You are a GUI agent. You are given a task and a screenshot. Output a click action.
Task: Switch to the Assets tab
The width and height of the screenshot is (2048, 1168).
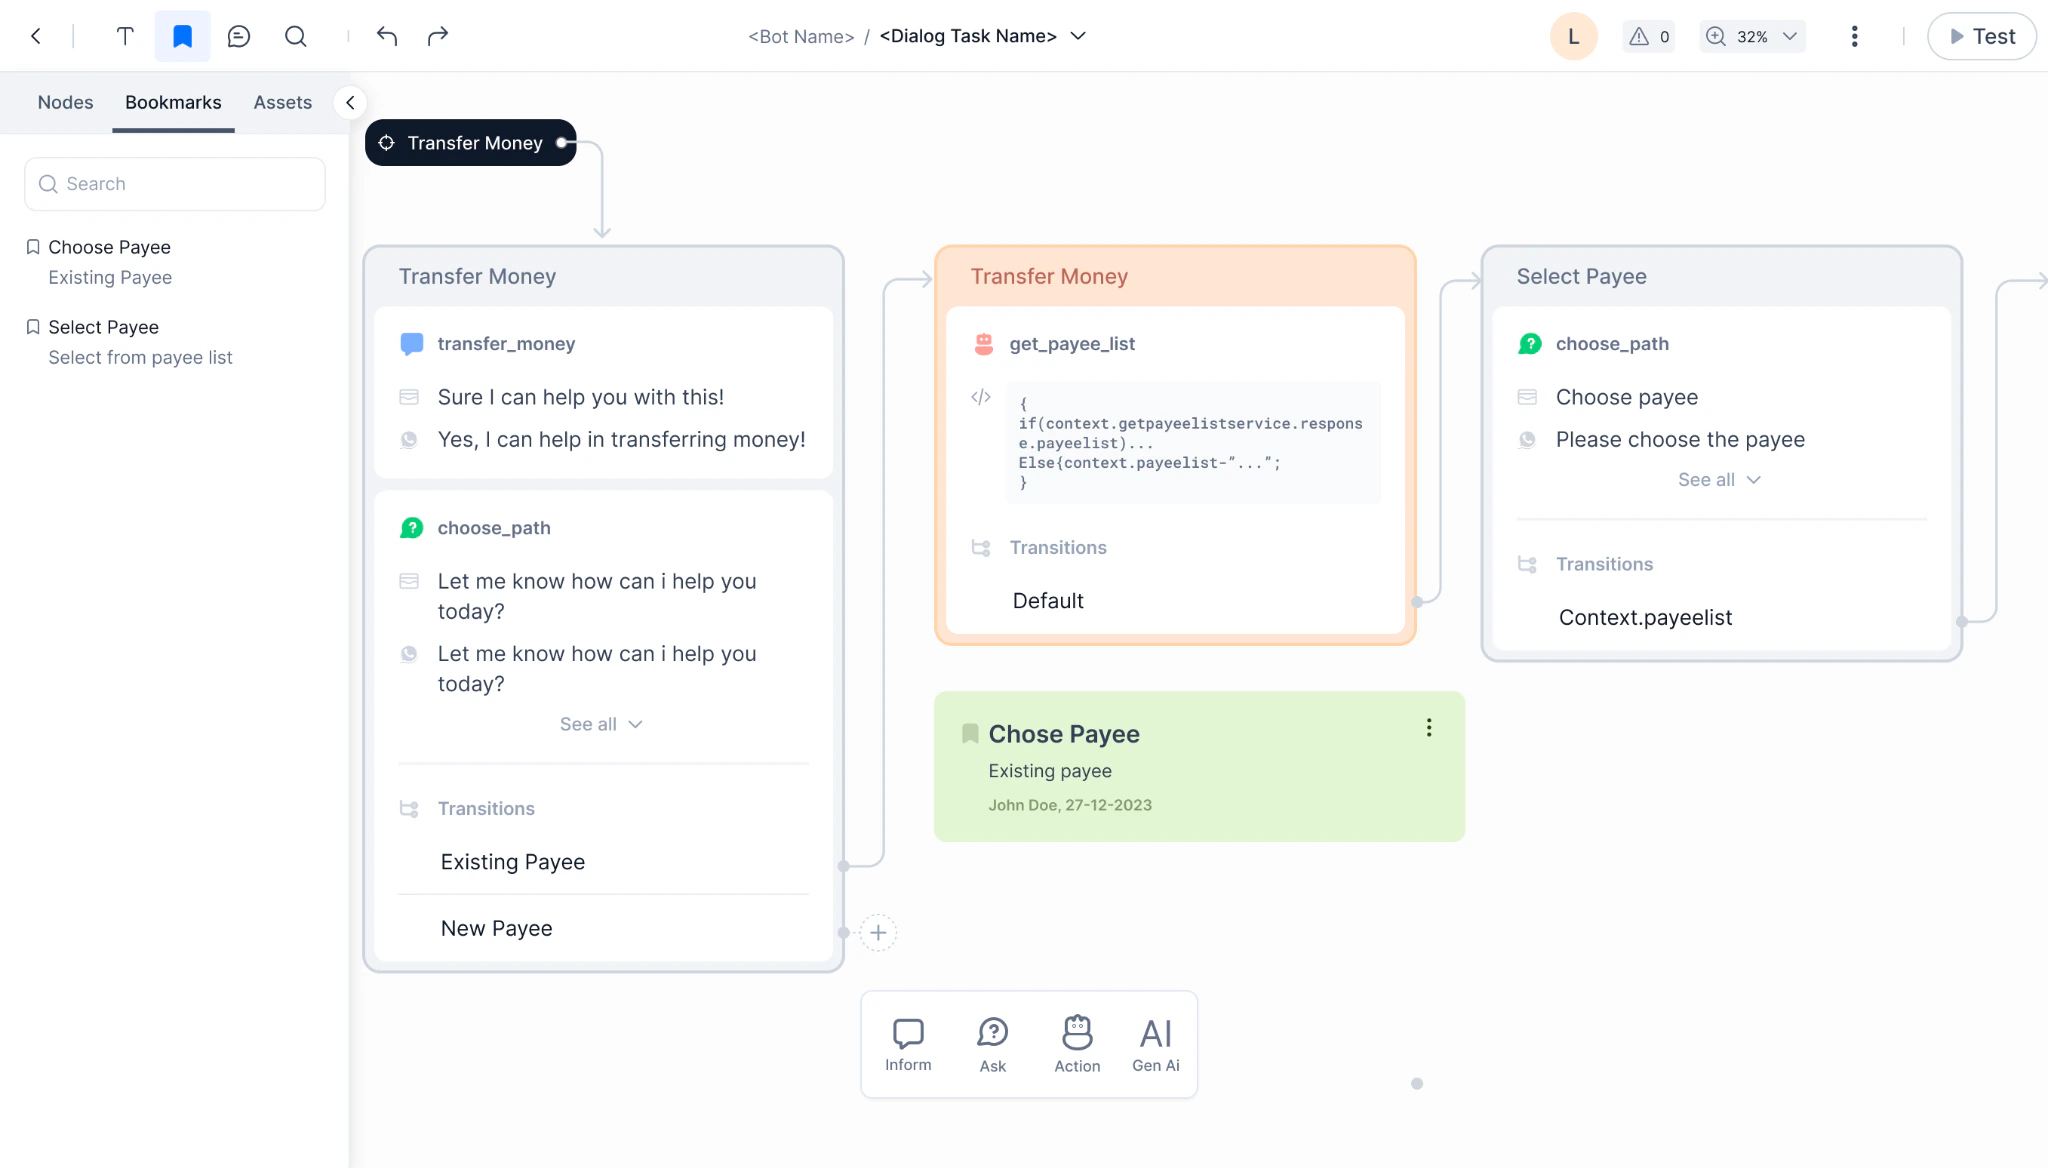(282, 103)
